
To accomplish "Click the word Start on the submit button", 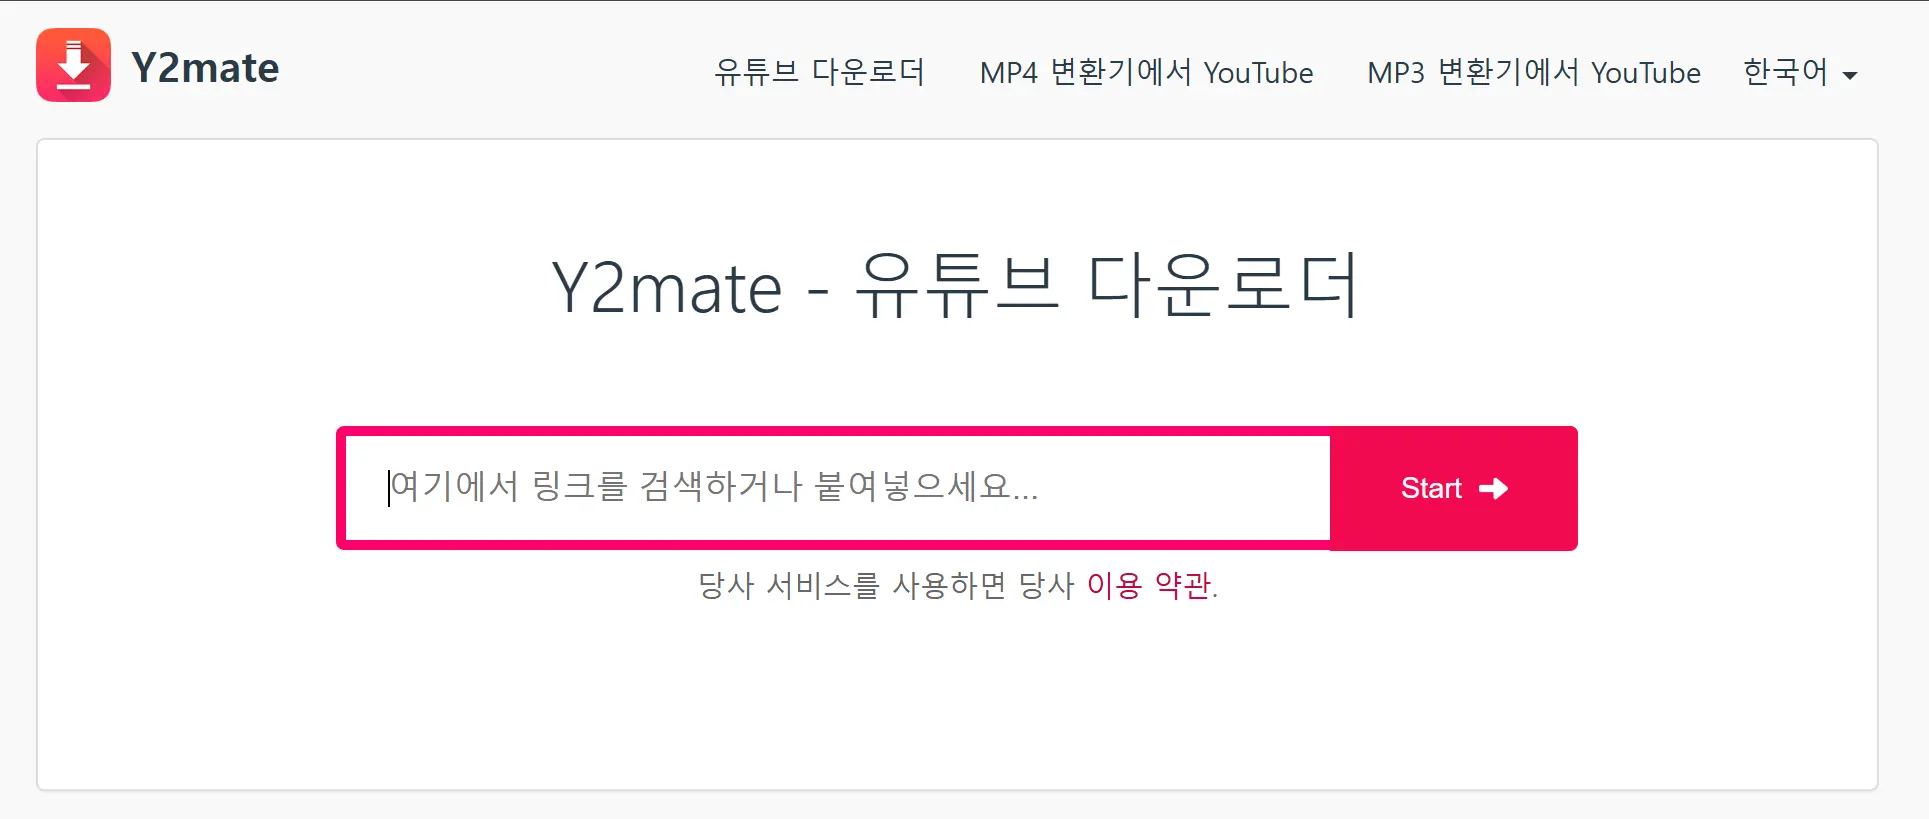I will pos(1431,488).
